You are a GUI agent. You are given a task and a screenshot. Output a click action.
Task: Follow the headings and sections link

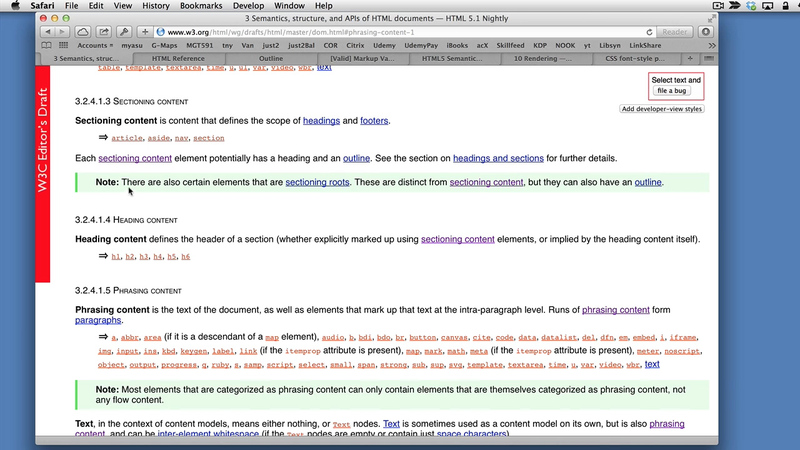tap(498, 158)
